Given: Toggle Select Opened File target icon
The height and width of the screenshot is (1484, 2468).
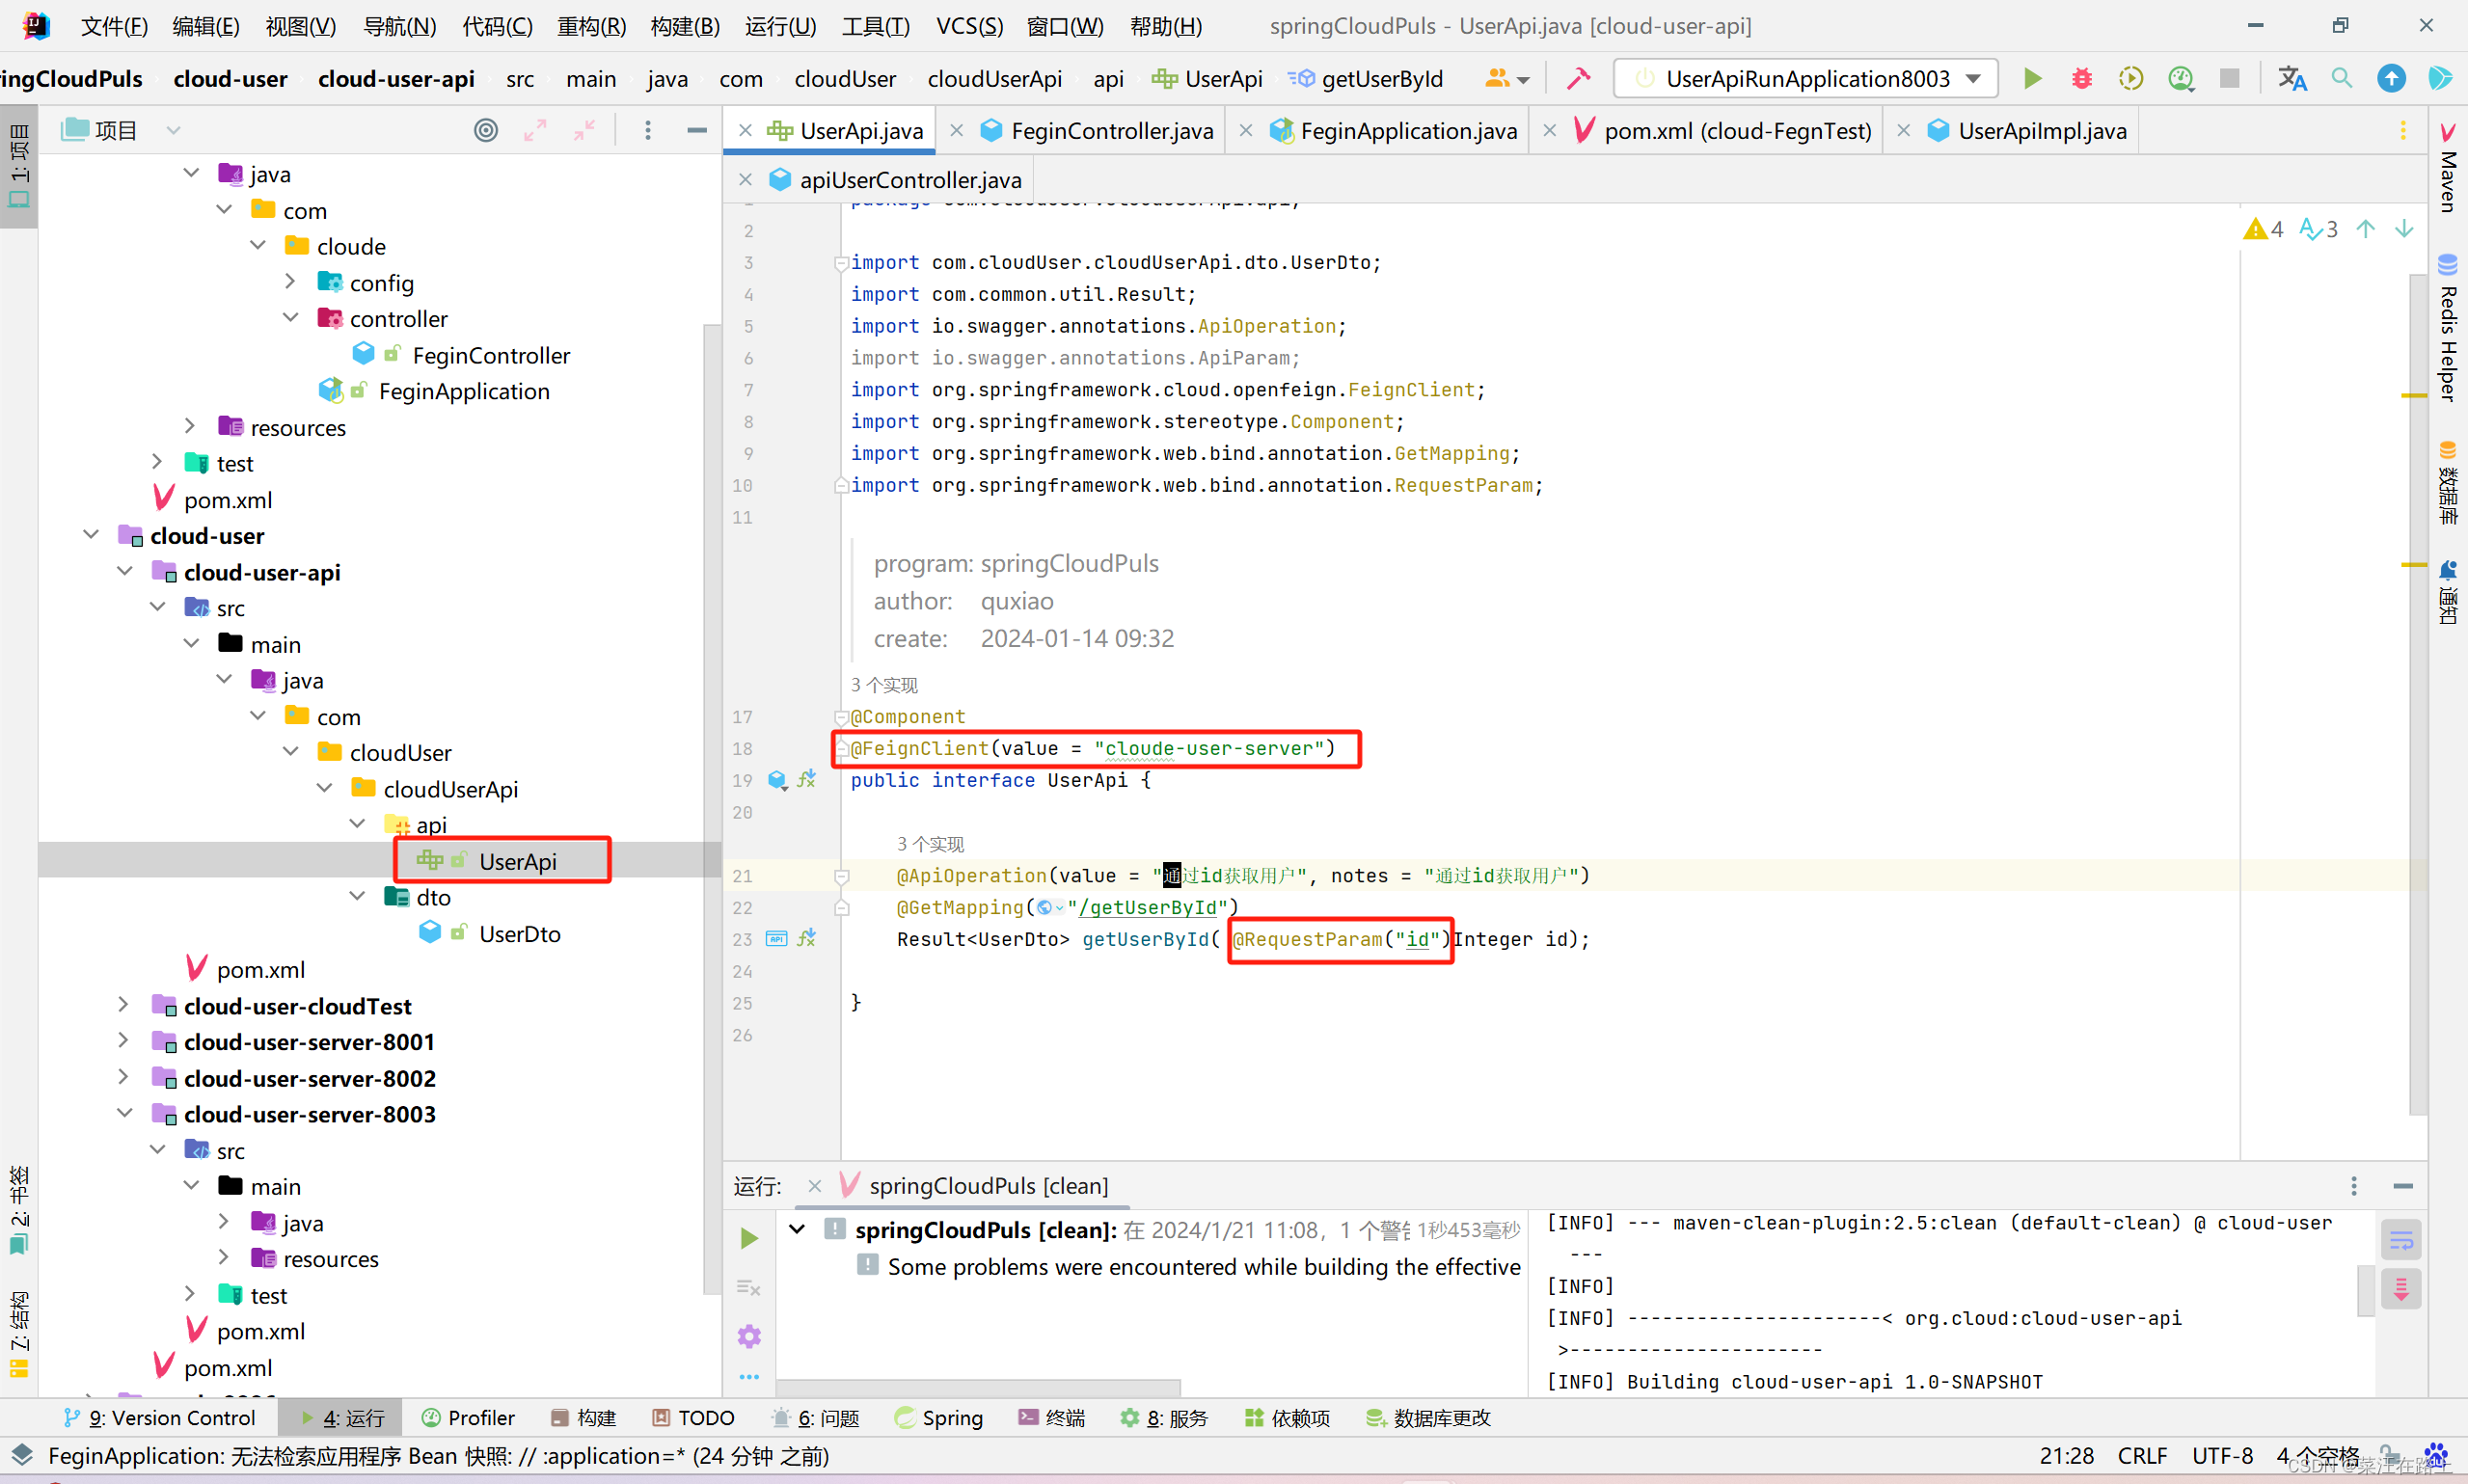Looking at the screenshot, I should pos(485,130).
